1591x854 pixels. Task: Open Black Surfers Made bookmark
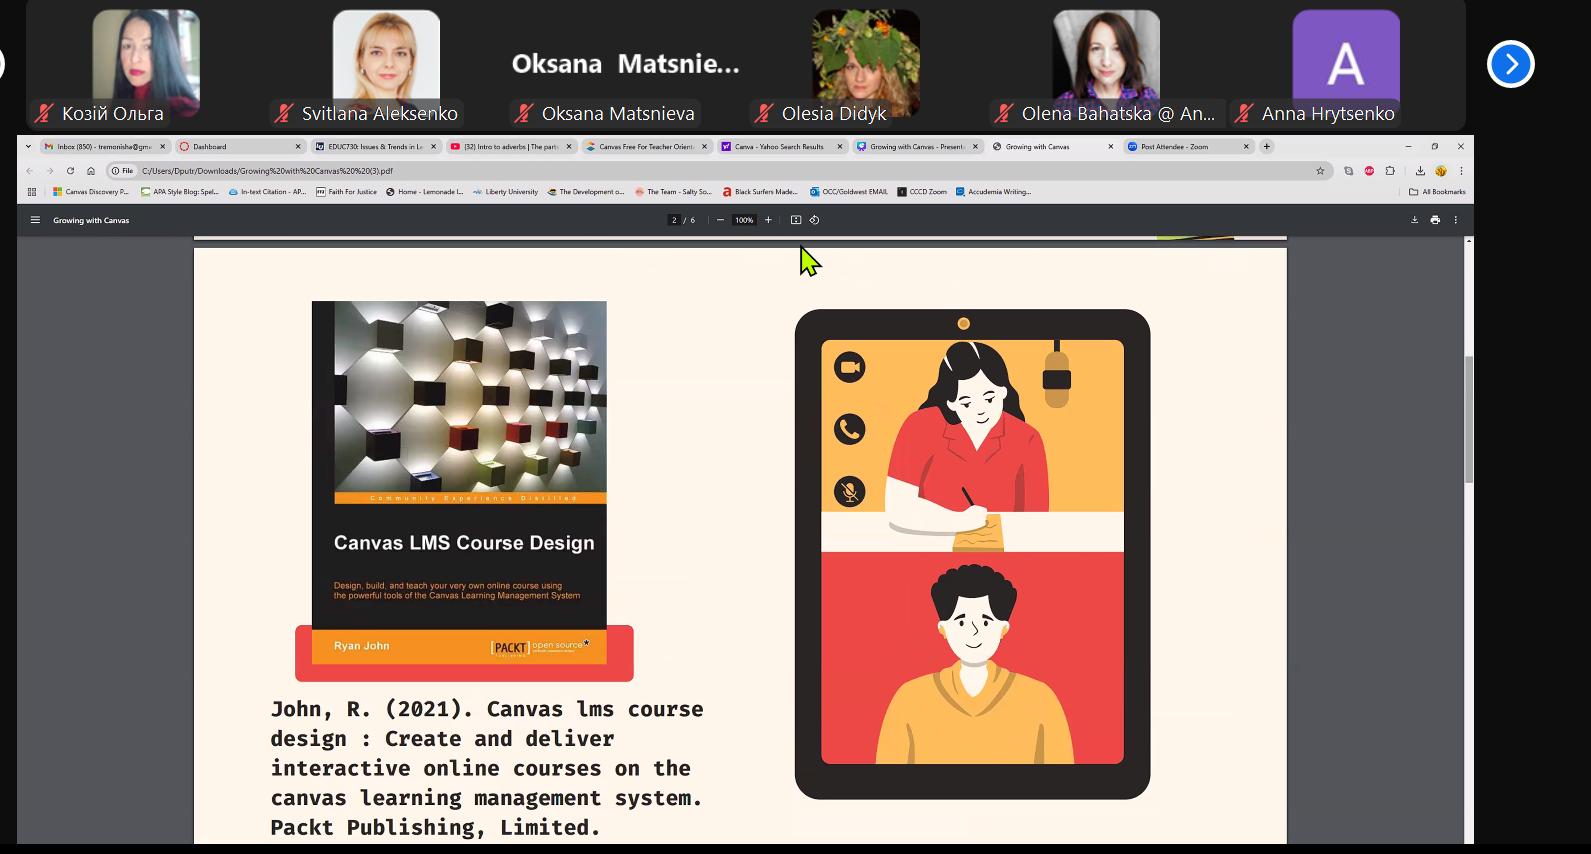pyautogui.click(x=760, y=192)
